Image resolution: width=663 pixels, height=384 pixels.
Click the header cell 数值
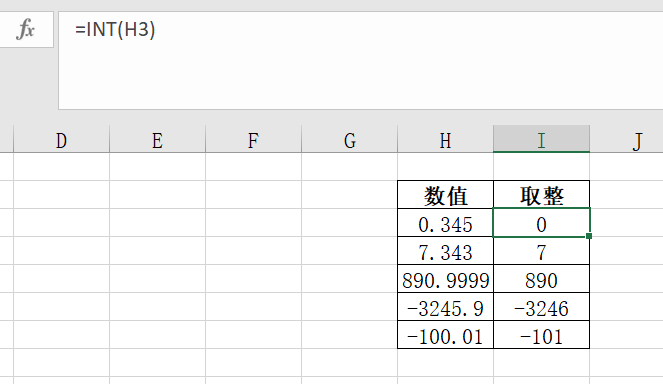click(x=445, y=195)
